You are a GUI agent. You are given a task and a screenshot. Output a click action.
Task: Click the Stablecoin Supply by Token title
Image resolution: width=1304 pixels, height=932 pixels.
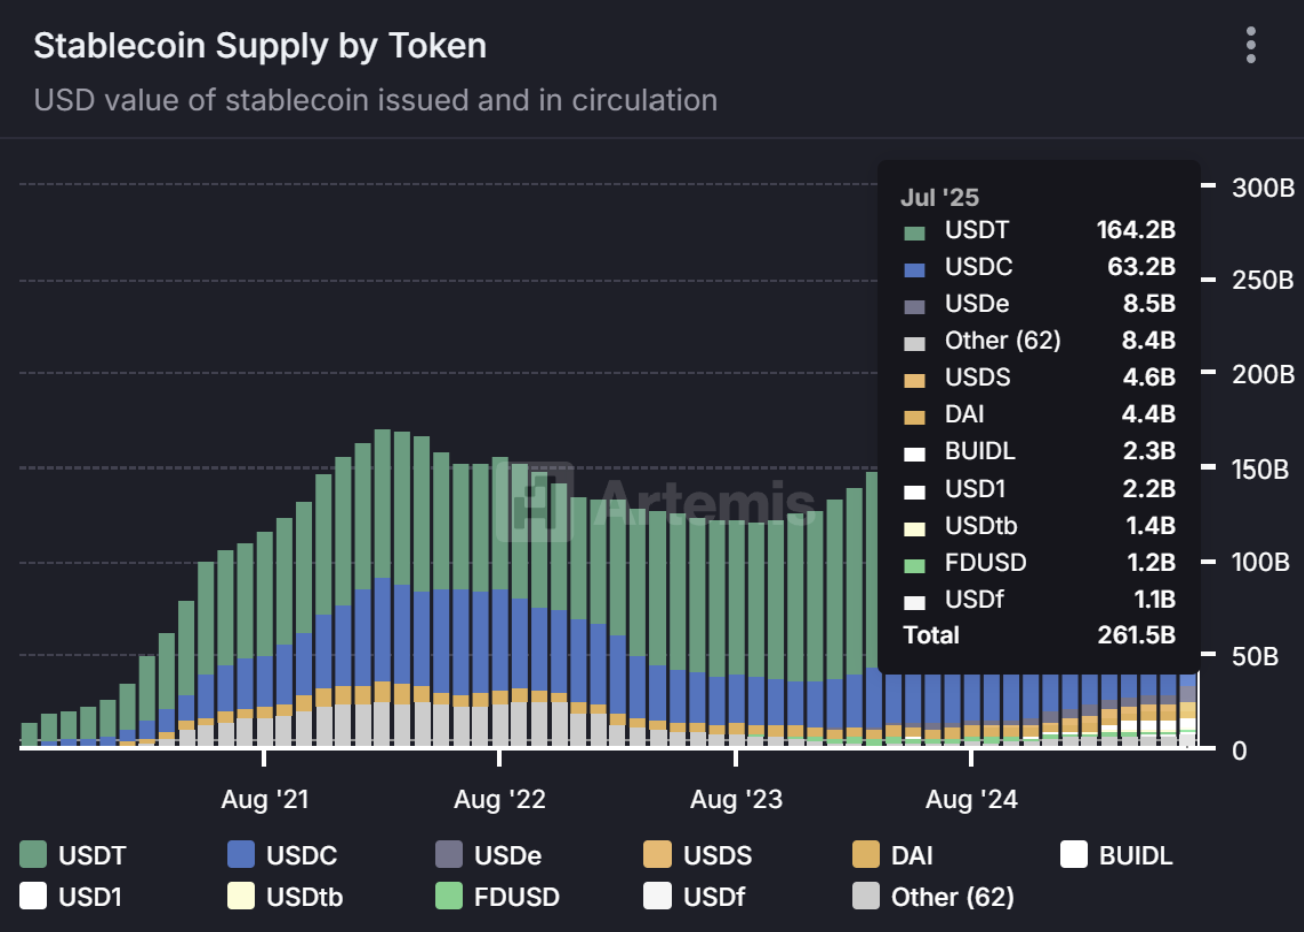pyautogui.click(x=260, y=46)
